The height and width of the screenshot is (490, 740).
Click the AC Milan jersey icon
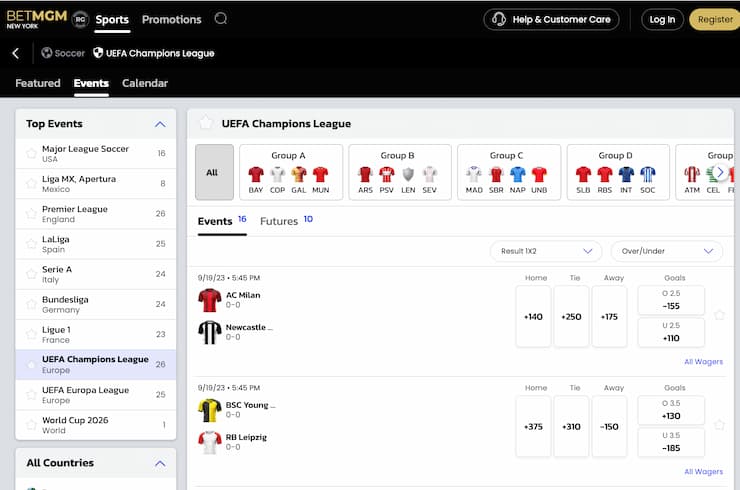coord(209,301)
